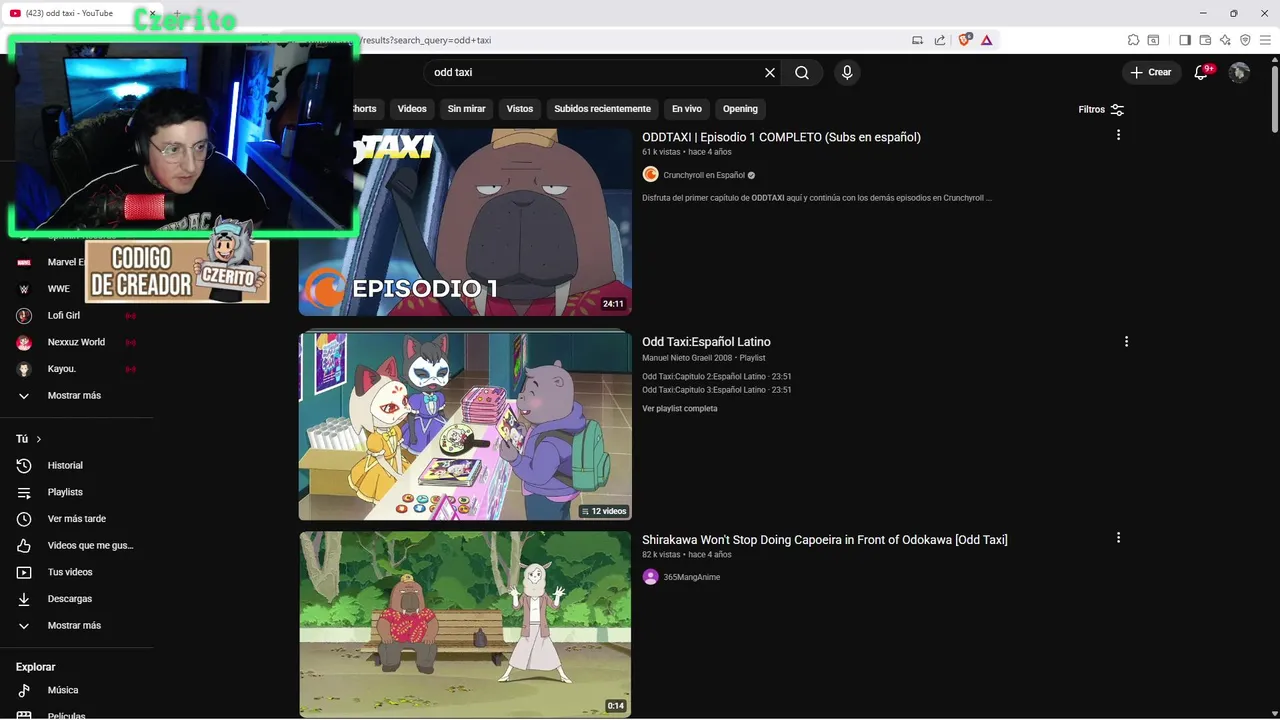The width and height of the screenshot is (1280, 720).
Task: Open the Crunchyroll en Español channel name
Action: tap(704, 175)
